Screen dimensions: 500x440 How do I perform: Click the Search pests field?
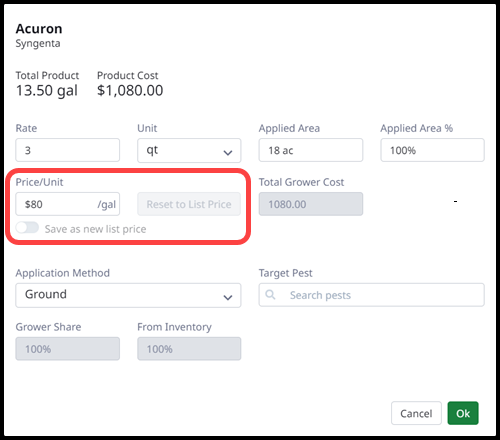[x=372, y=295]
